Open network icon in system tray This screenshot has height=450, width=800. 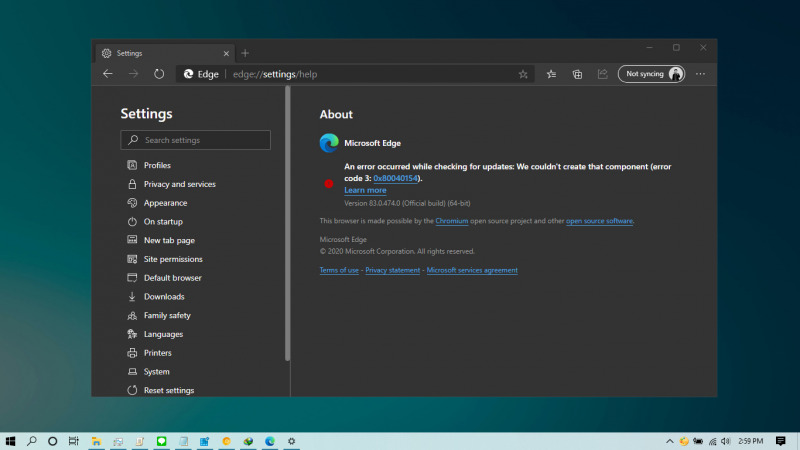point(712,441)
